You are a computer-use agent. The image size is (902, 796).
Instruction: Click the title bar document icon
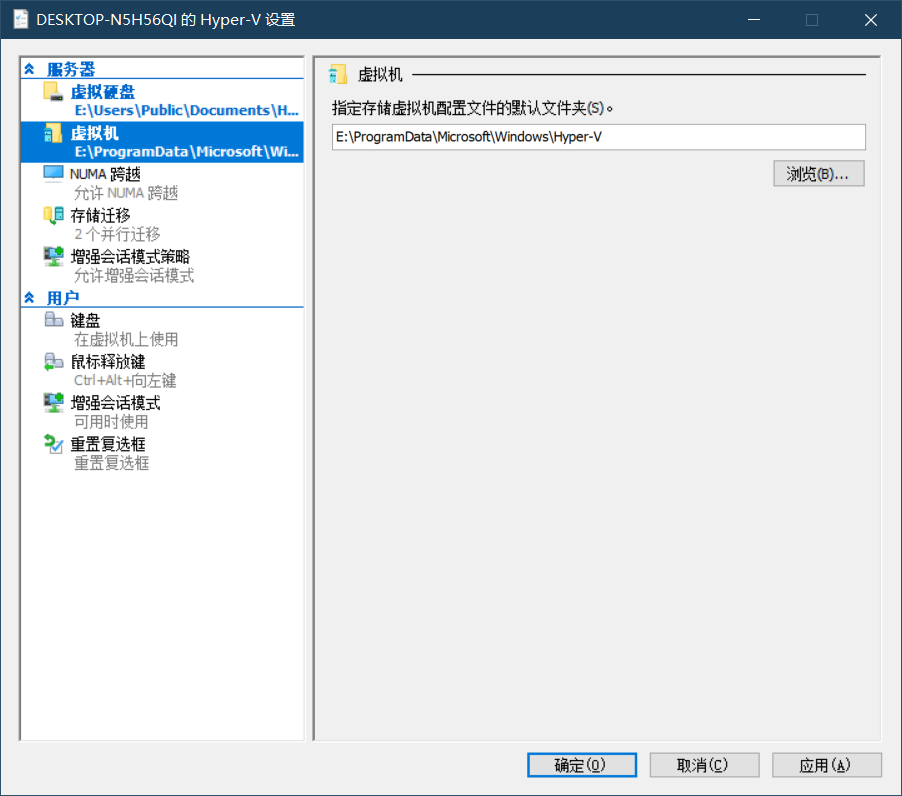coord(21,20)
